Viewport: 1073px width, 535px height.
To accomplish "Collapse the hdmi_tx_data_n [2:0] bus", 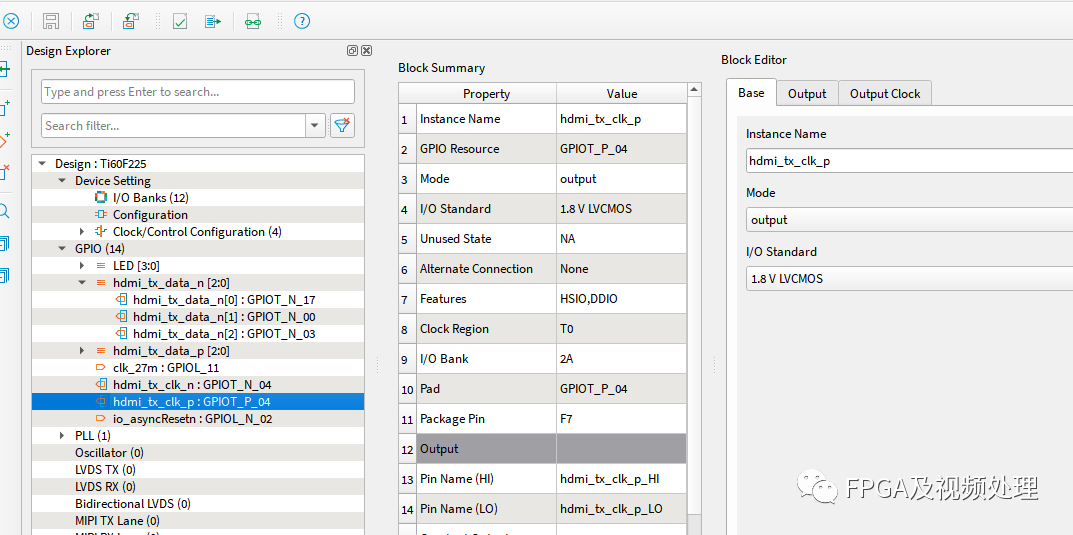I will [x=82, y=283].
